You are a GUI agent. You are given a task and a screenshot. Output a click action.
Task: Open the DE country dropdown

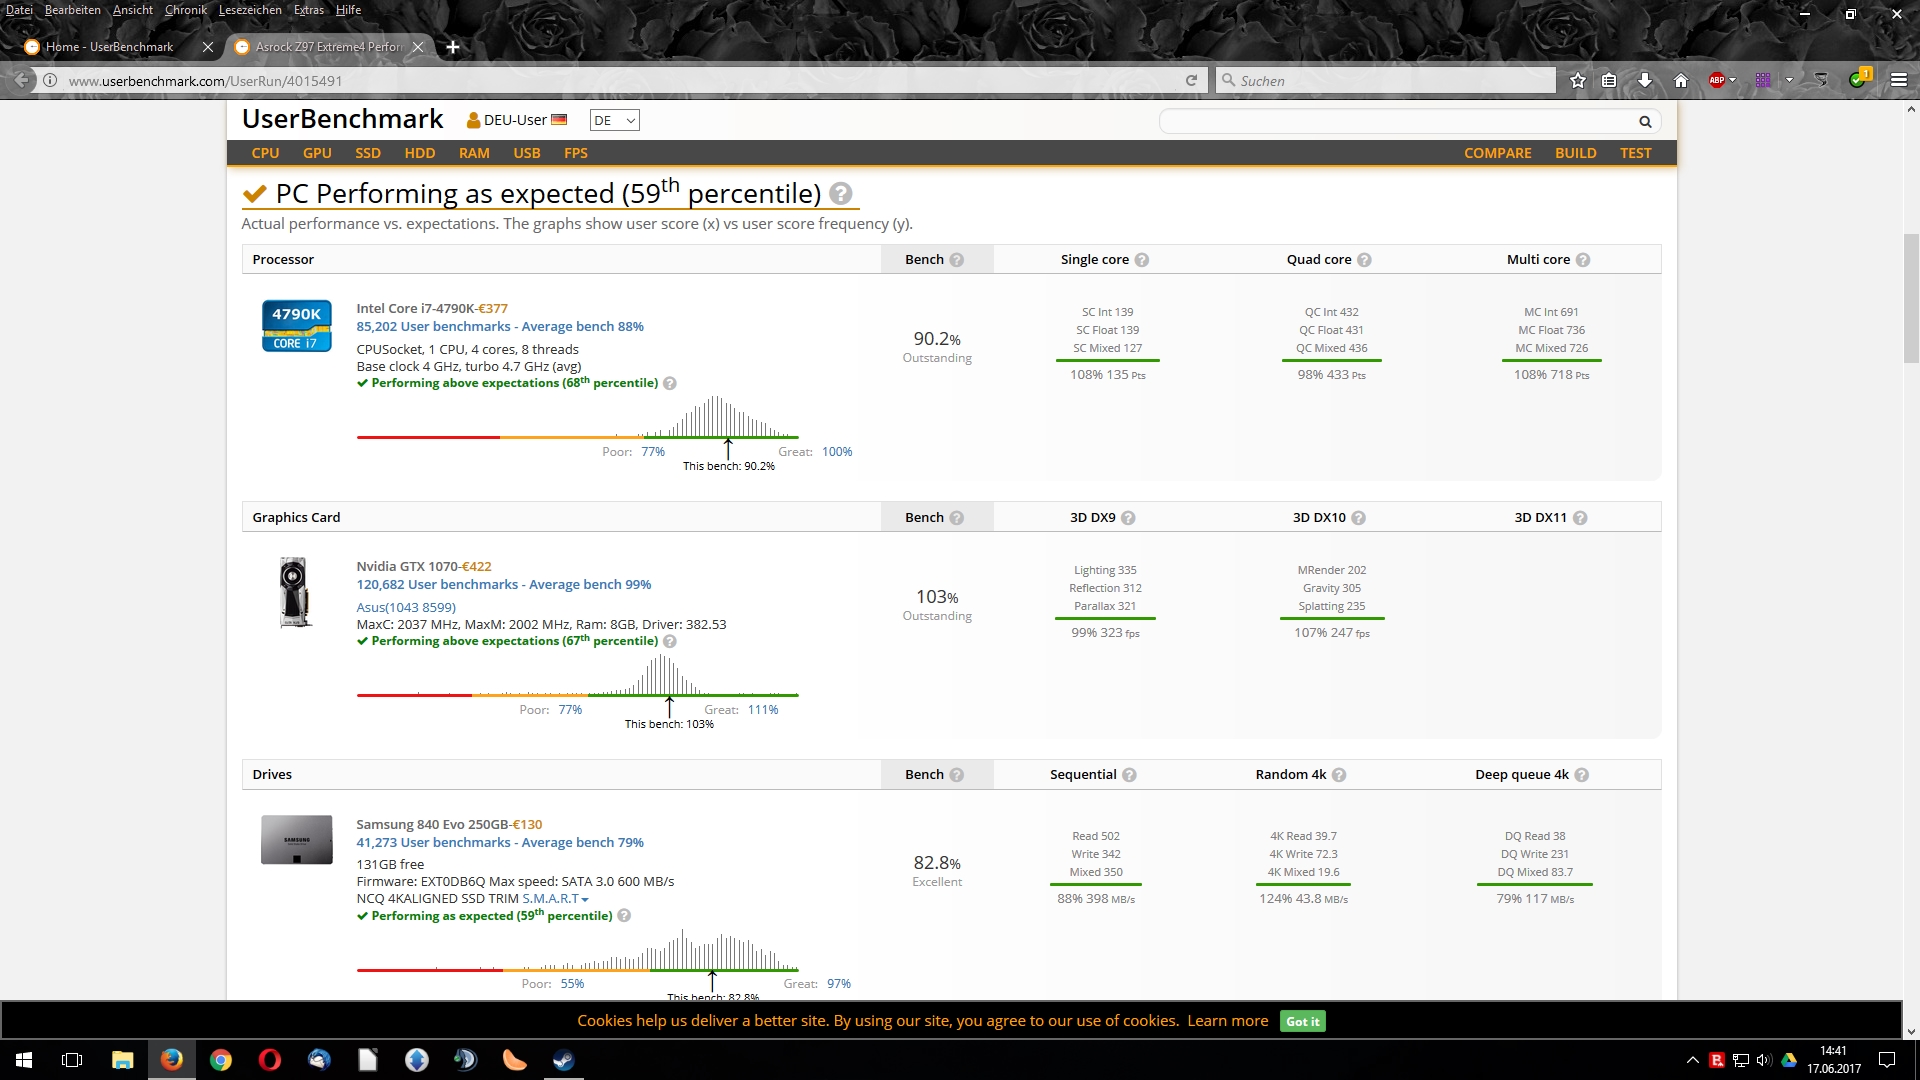pos(614,121)
